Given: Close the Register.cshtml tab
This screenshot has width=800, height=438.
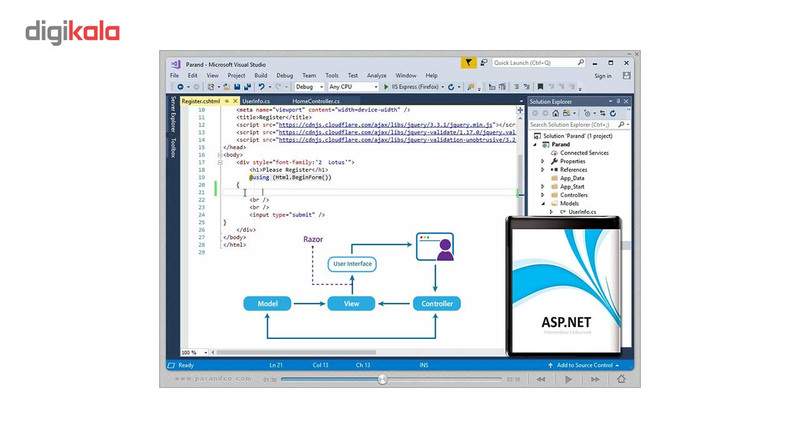Looking at the screenshot, I should click(x=235, y=101).
